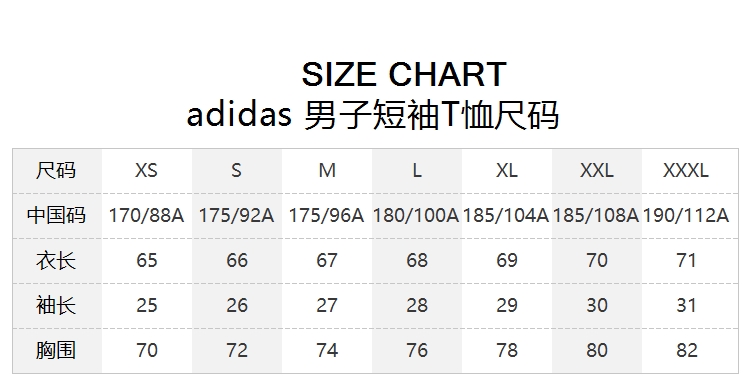Click the M size column header
The image size is (750, 385).
[x=327, y=170]
